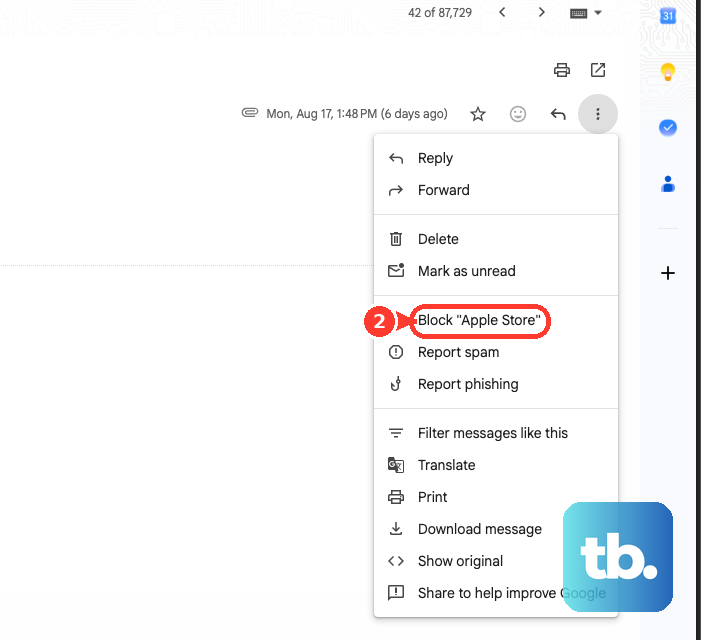The height and width of the screenshot is (640, 701).
Task: Choose Reply from the menu
Action: click(496, 158)
